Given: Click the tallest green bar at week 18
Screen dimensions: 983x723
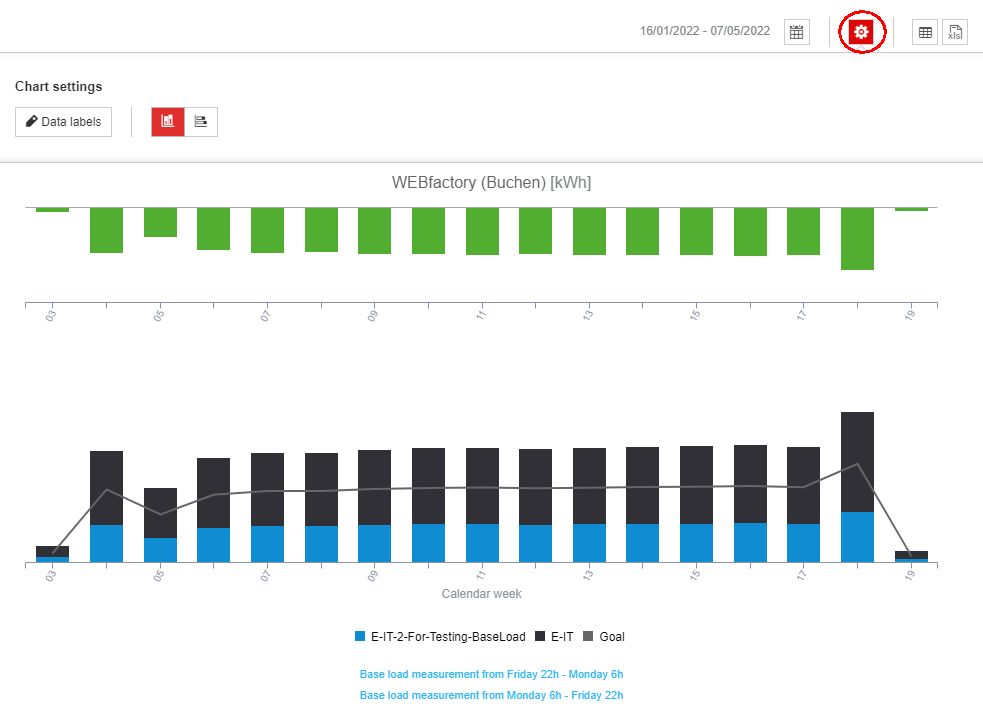Looking at the screenshot, I should tap(857, 239).
